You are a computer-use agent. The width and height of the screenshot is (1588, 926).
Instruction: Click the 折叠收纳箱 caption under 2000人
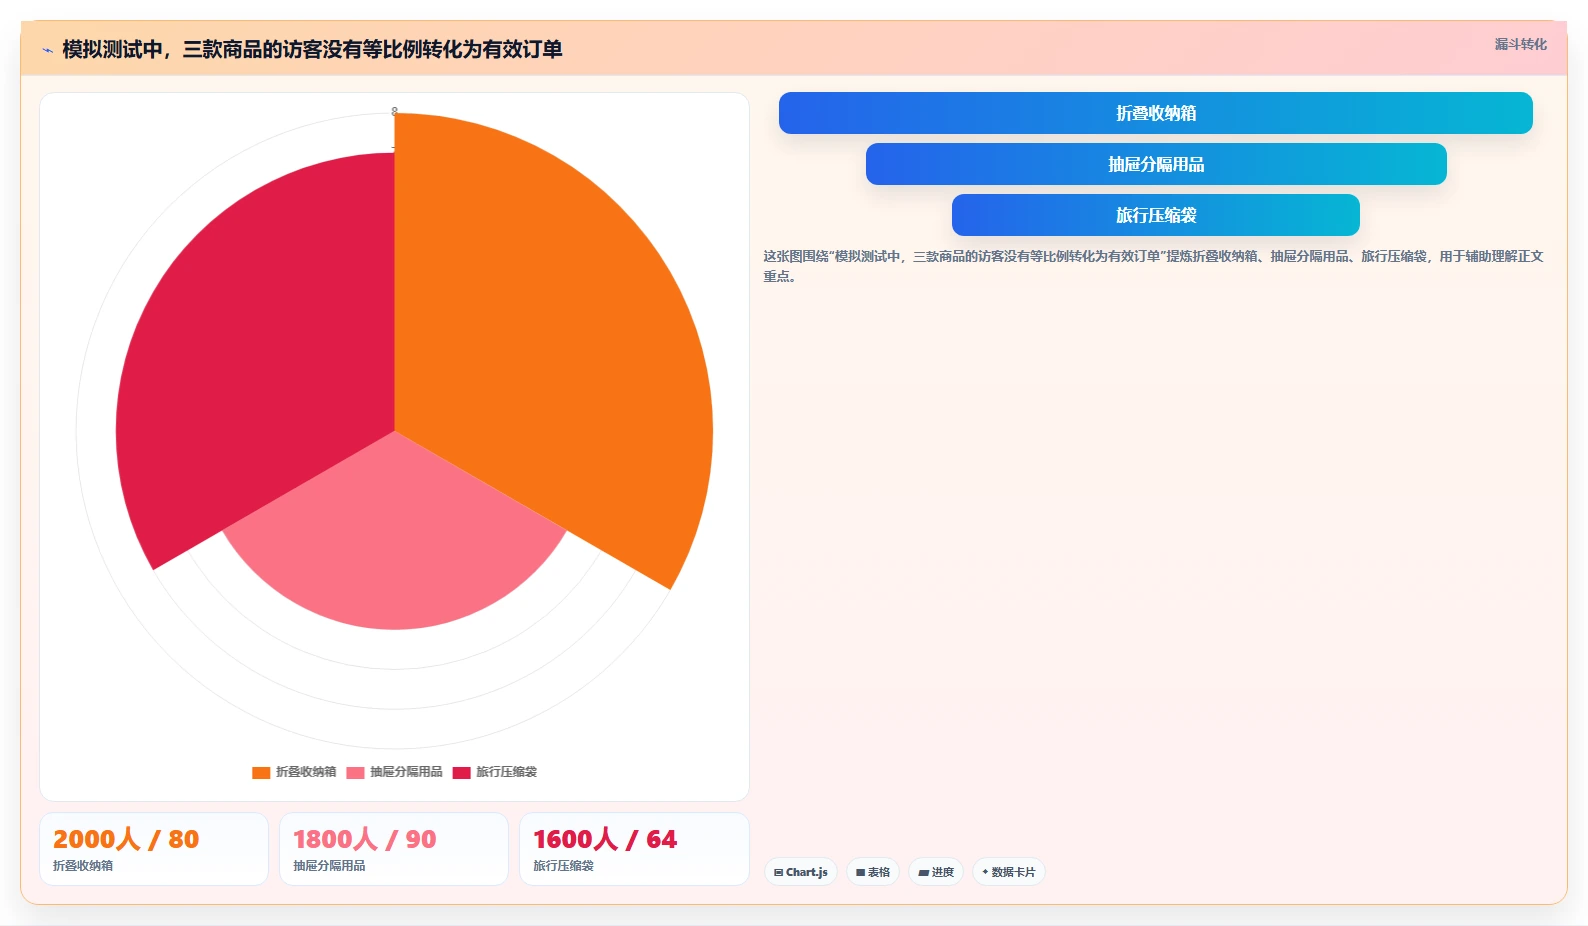pos(83,866)
